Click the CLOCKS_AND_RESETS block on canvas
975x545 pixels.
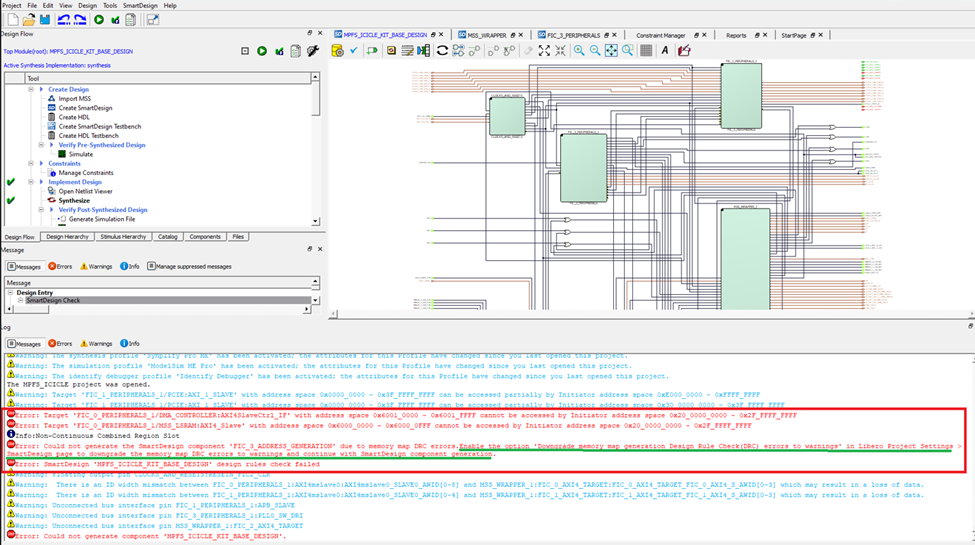[507, 116]
